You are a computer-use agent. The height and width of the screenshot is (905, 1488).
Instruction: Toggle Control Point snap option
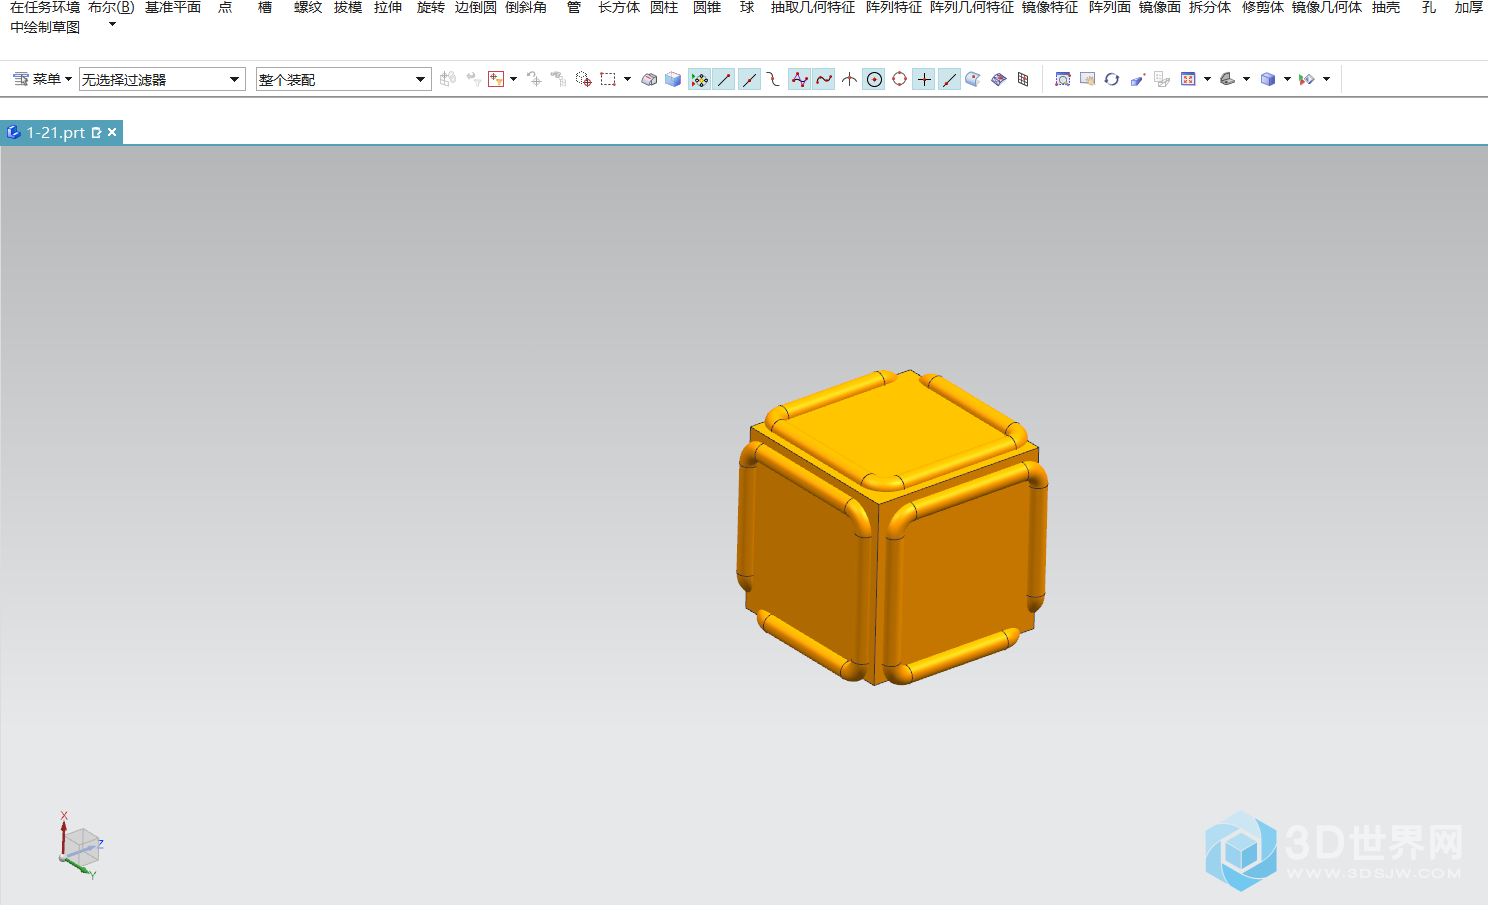[x=774, y=79]
